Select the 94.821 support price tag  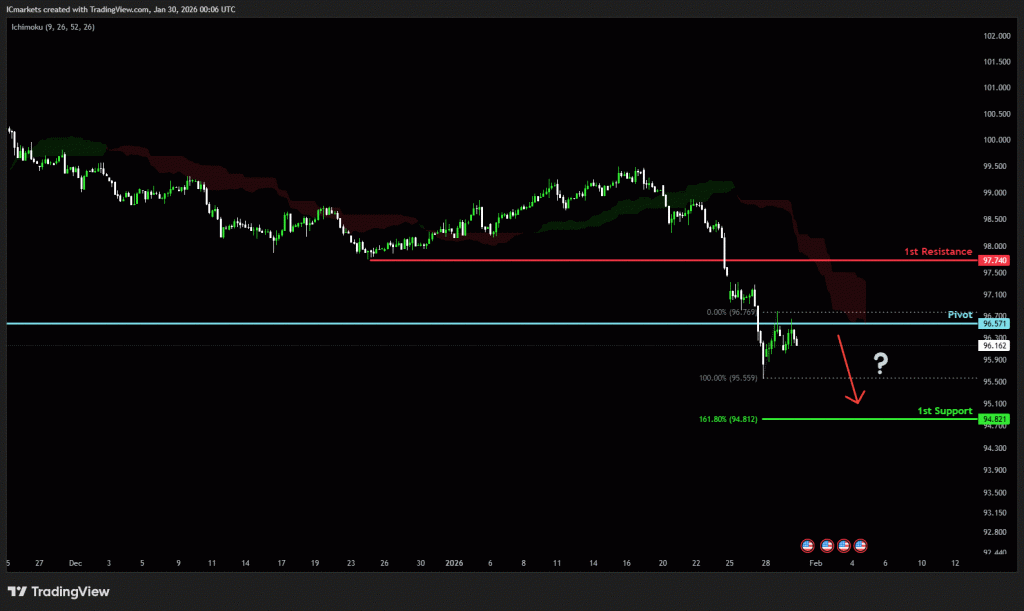click(x=994, y=419)
